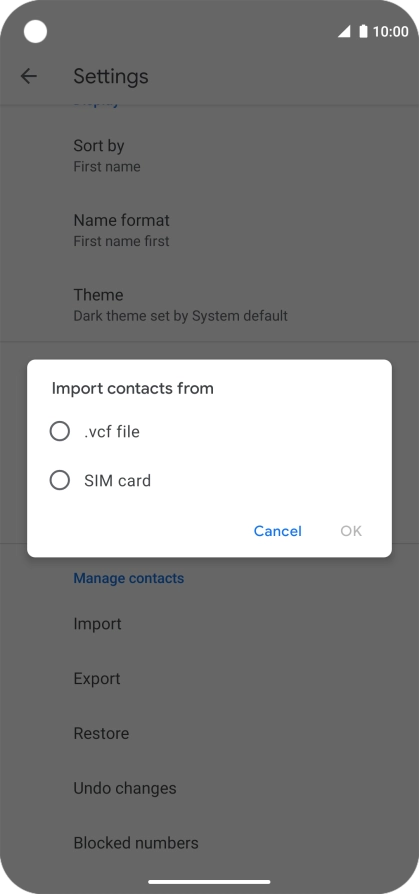This screenshot has width=419, height=894.
Task: Tap the white circular camera cutout icon
Action: (x=35, y=31)
